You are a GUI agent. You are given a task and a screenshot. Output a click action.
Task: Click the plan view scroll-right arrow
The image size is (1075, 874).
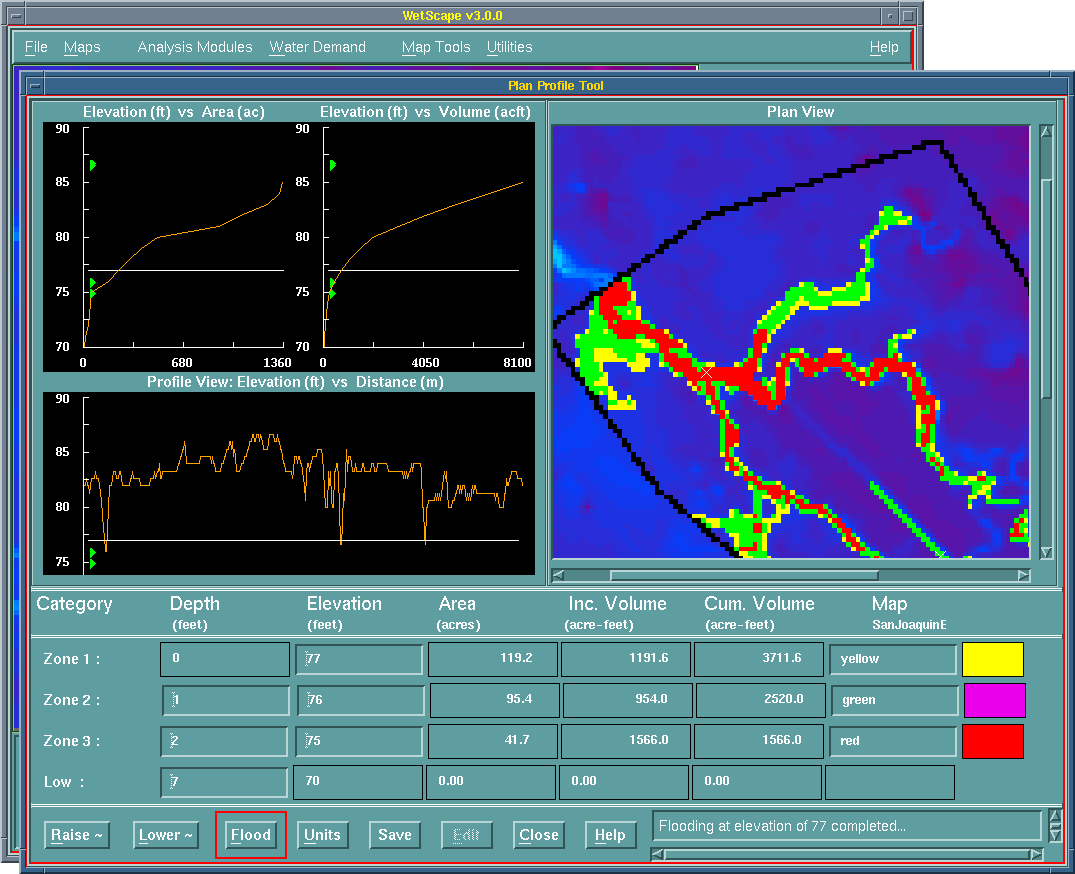[x=1023, y=576]
